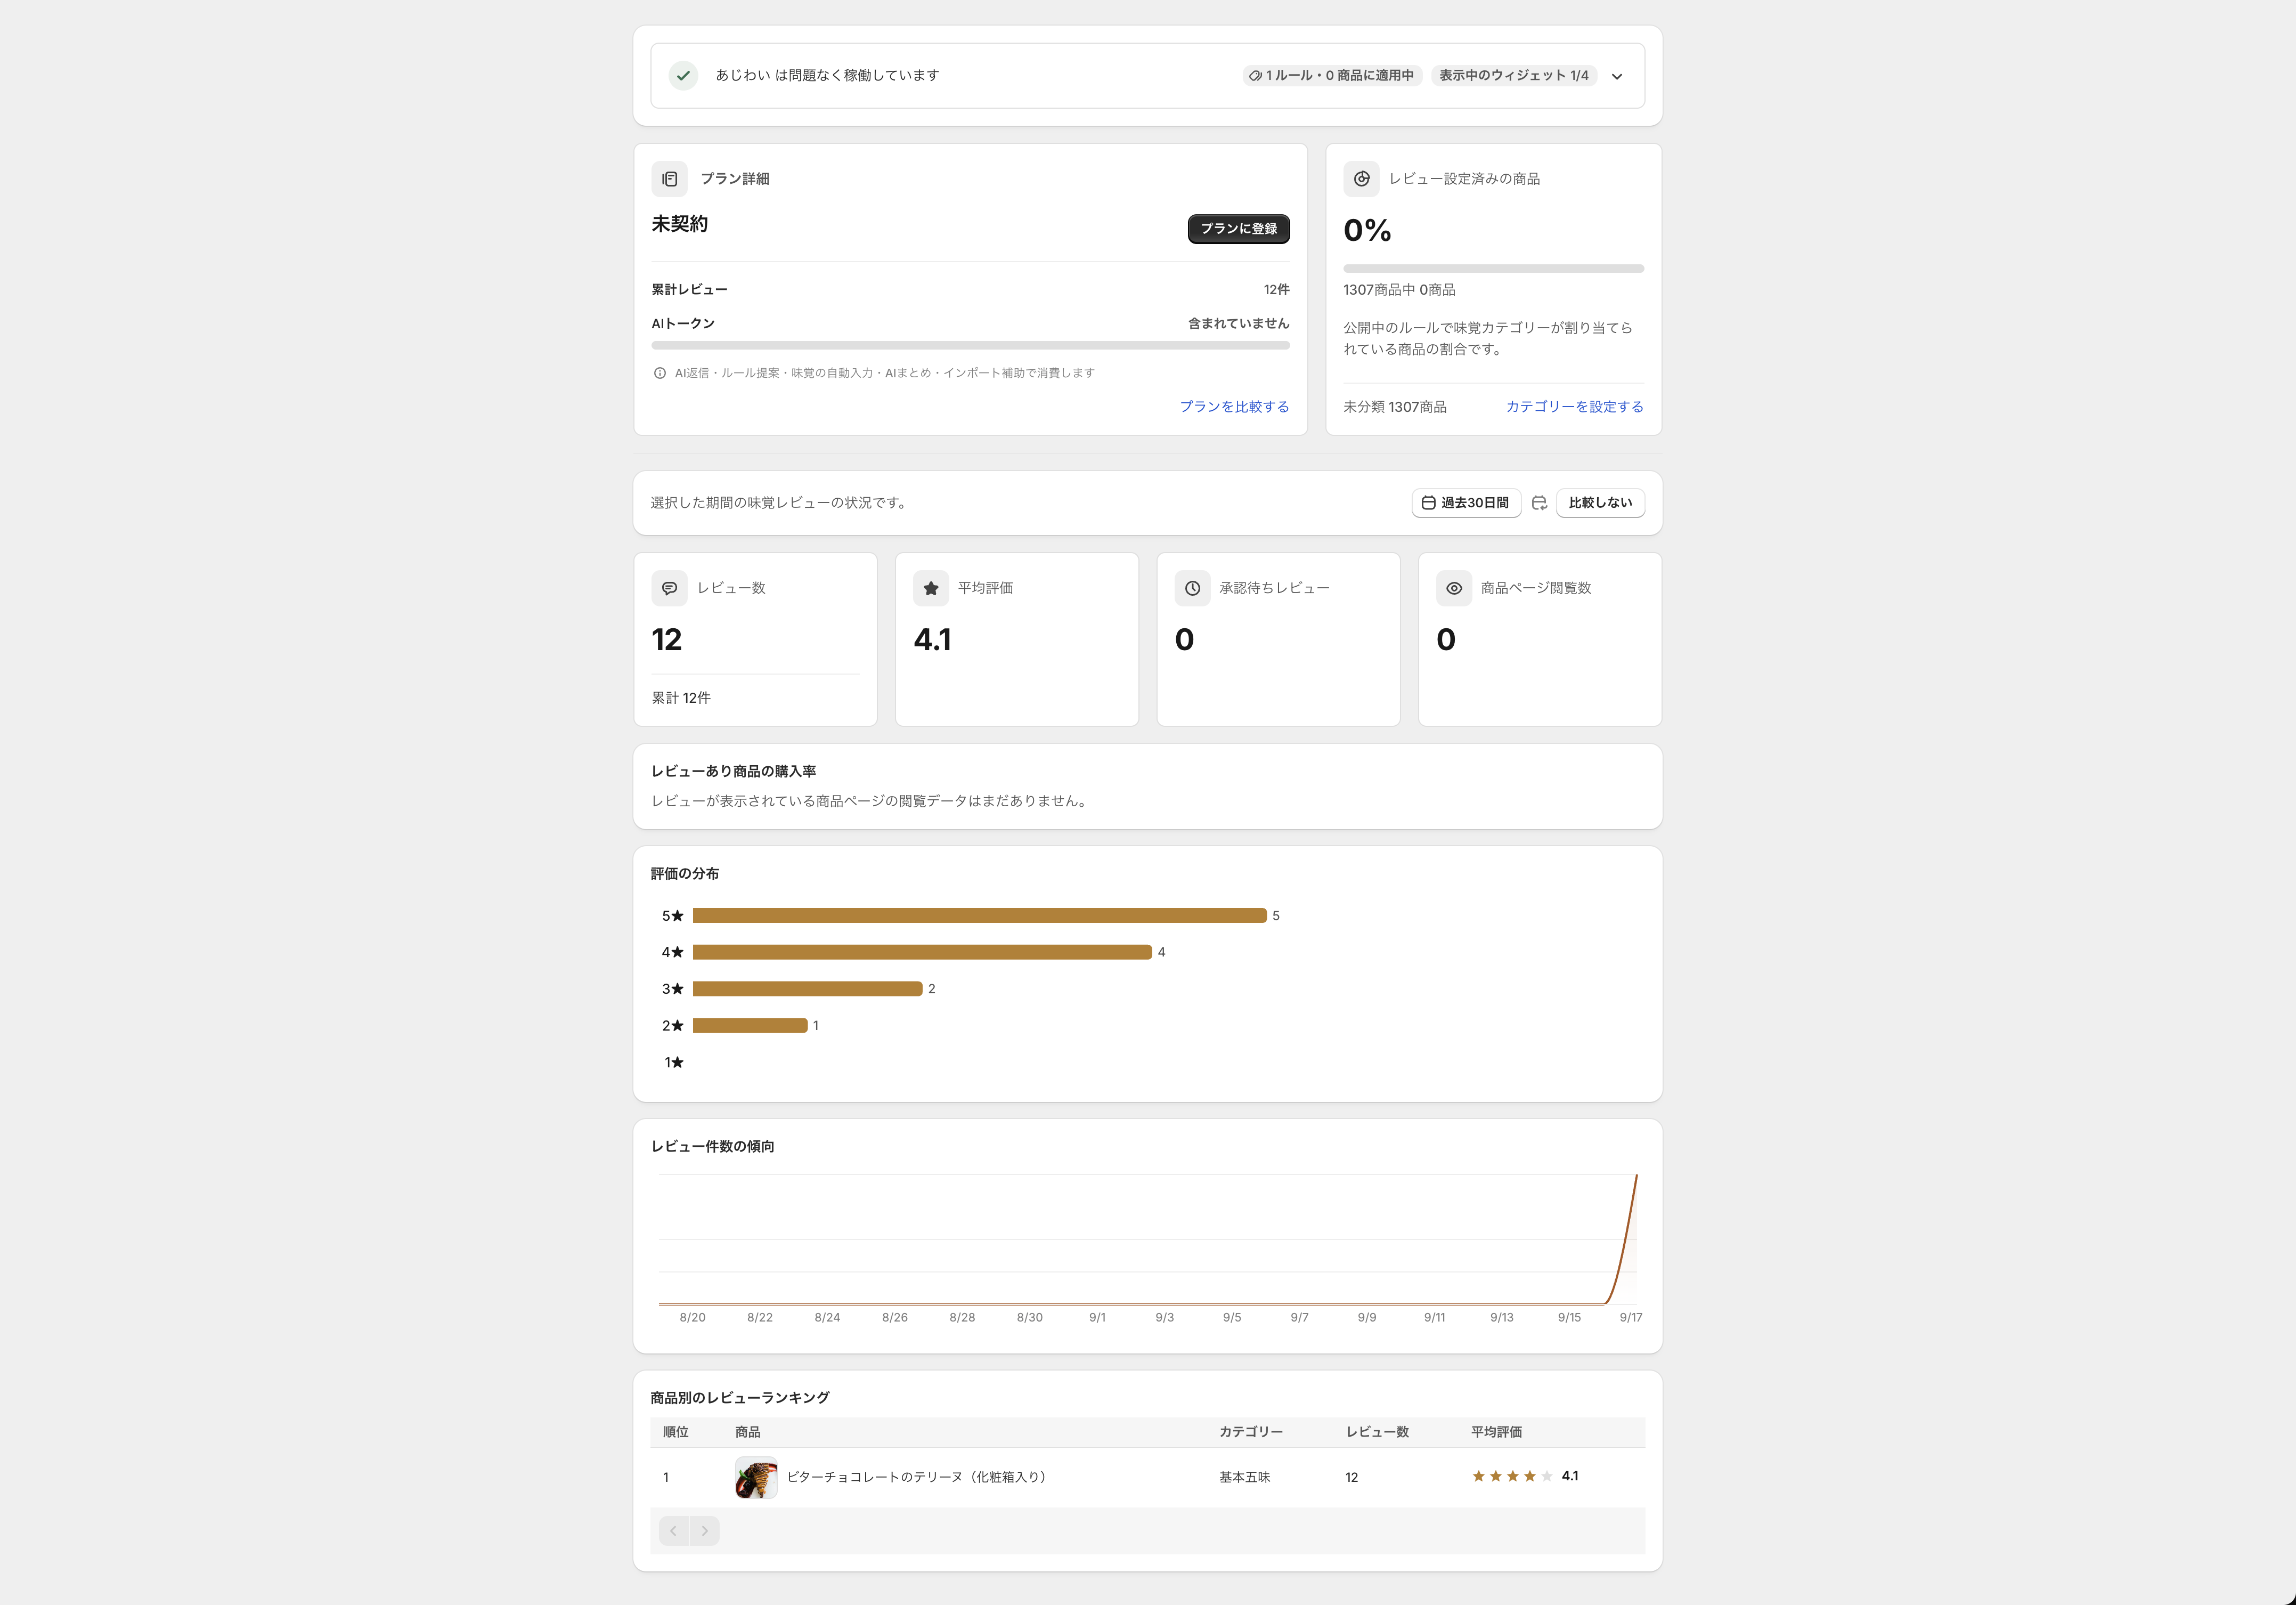Click the プラン詳細 card icon
The height and width of the screenshot is (1605, 2296).
[669, 179]
